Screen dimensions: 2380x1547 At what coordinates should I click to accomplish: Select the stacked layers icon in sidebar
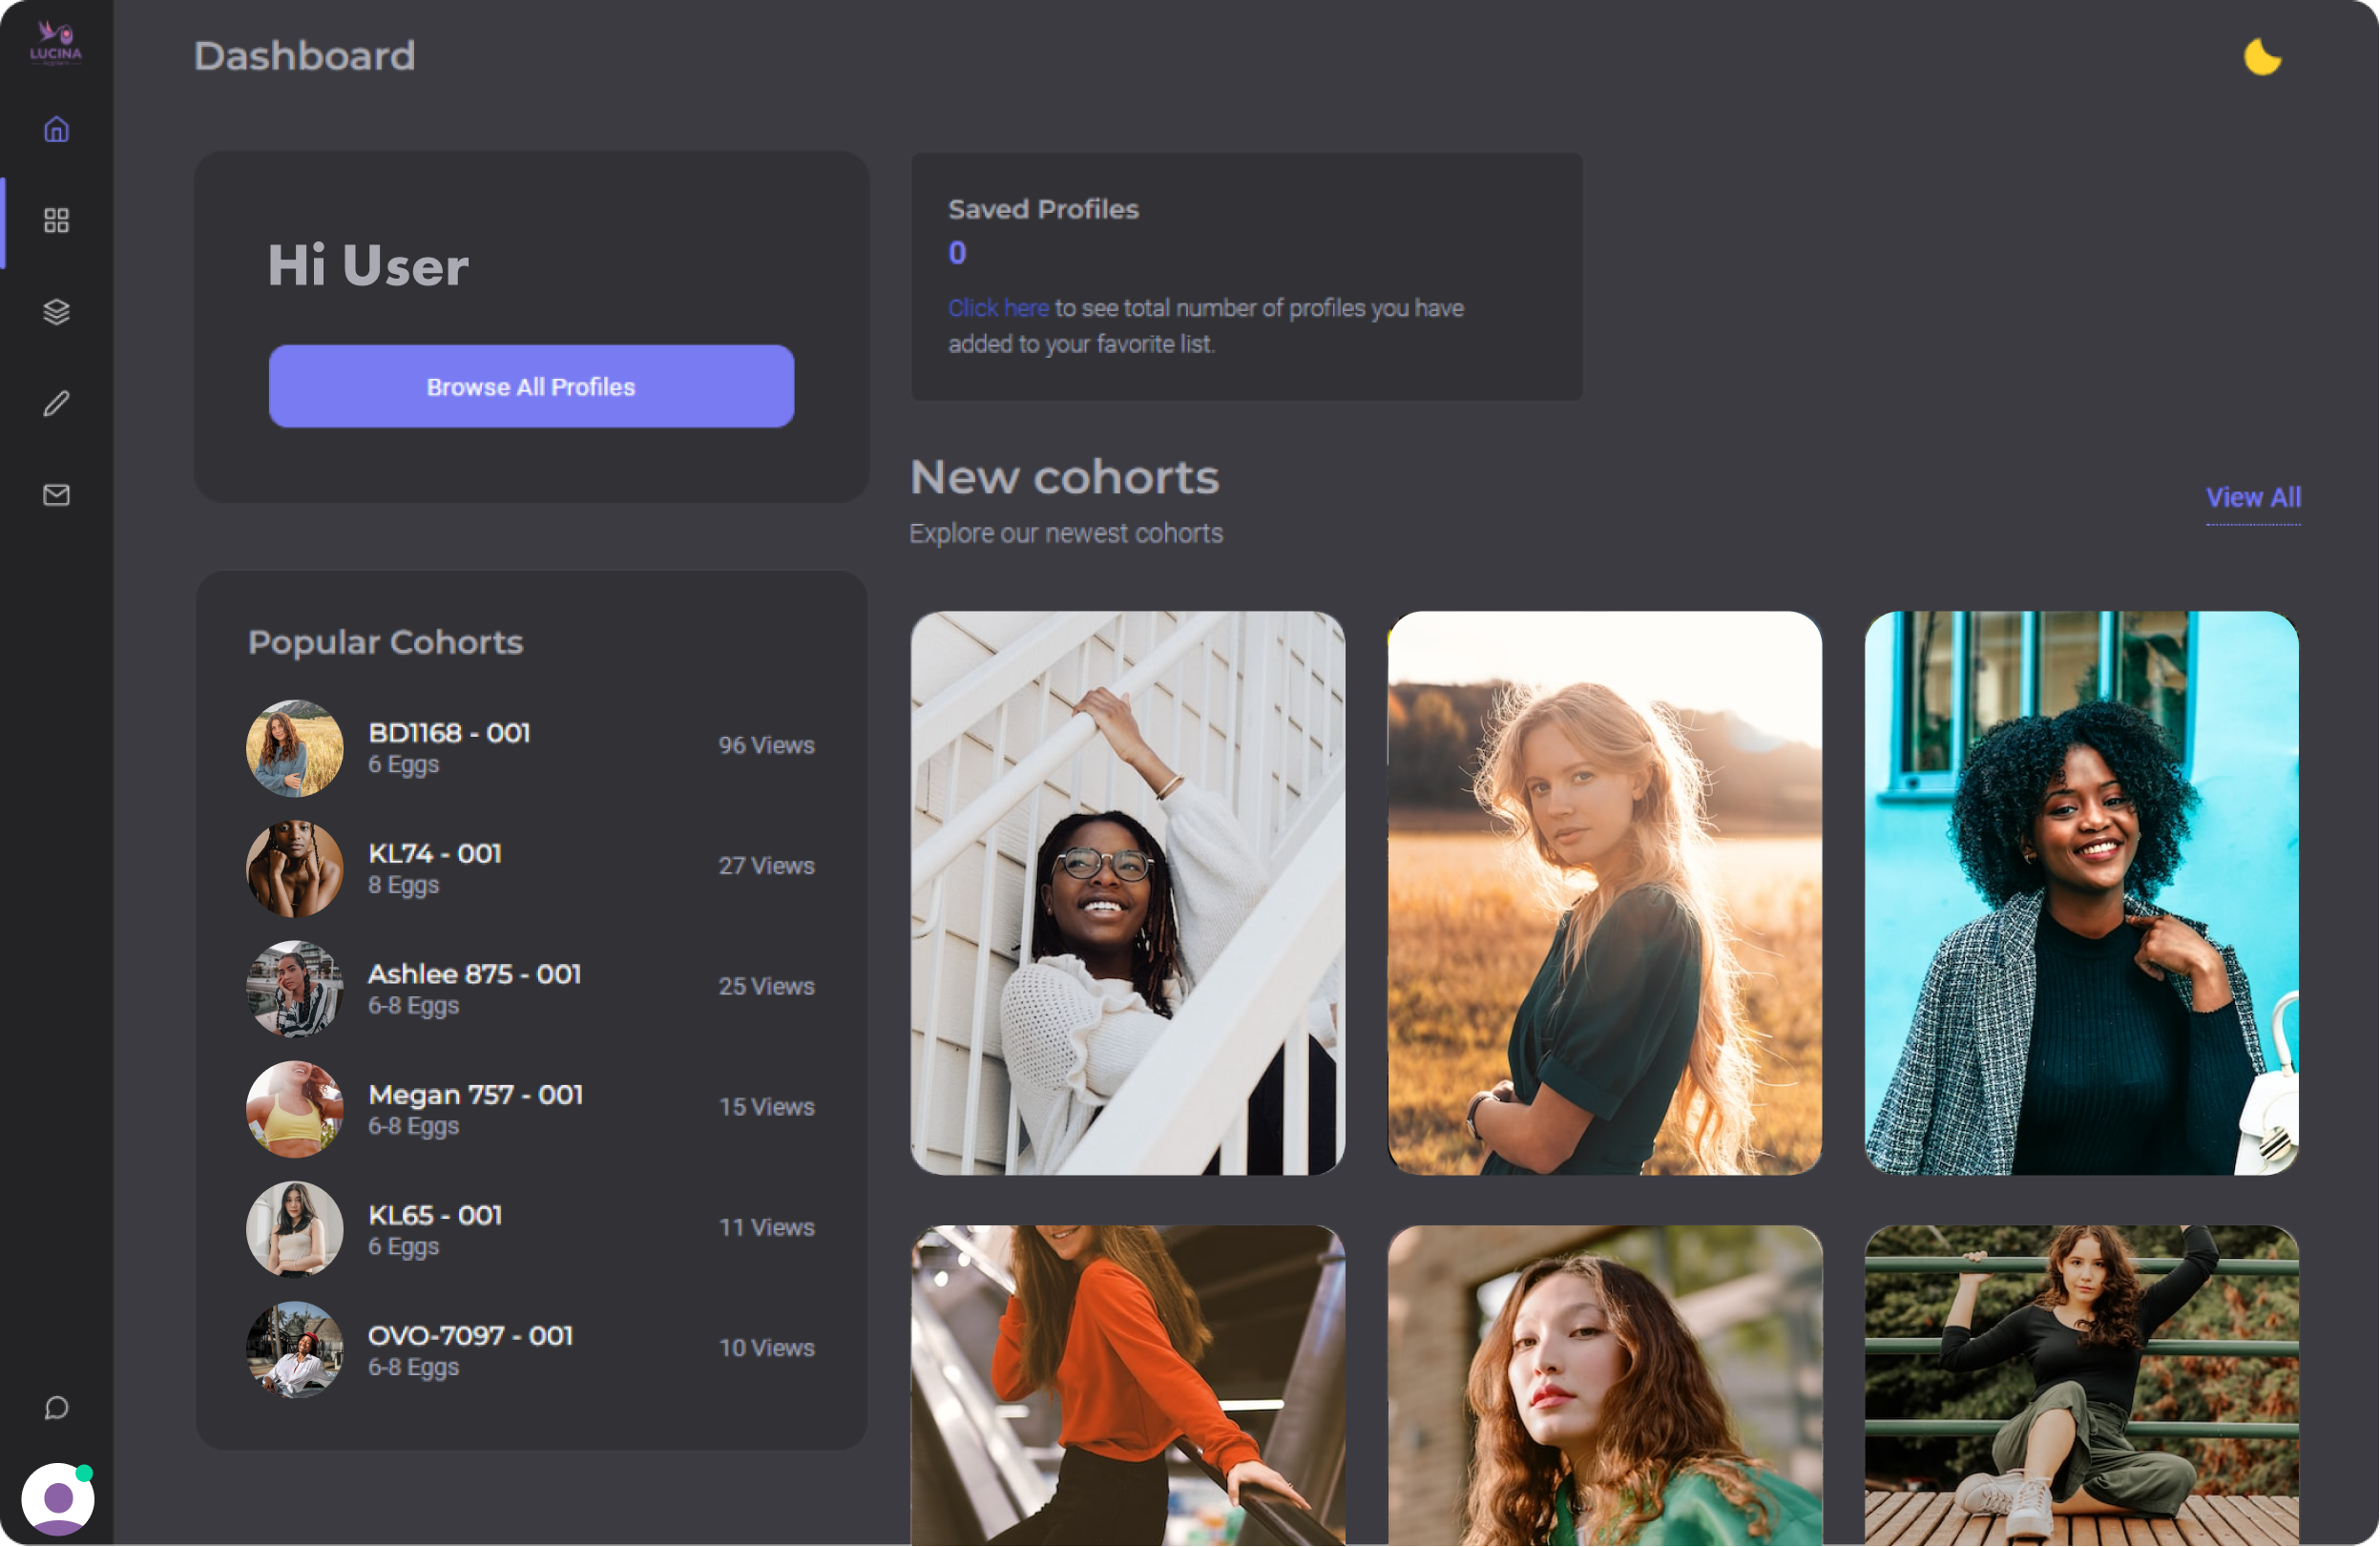(56, 312)
